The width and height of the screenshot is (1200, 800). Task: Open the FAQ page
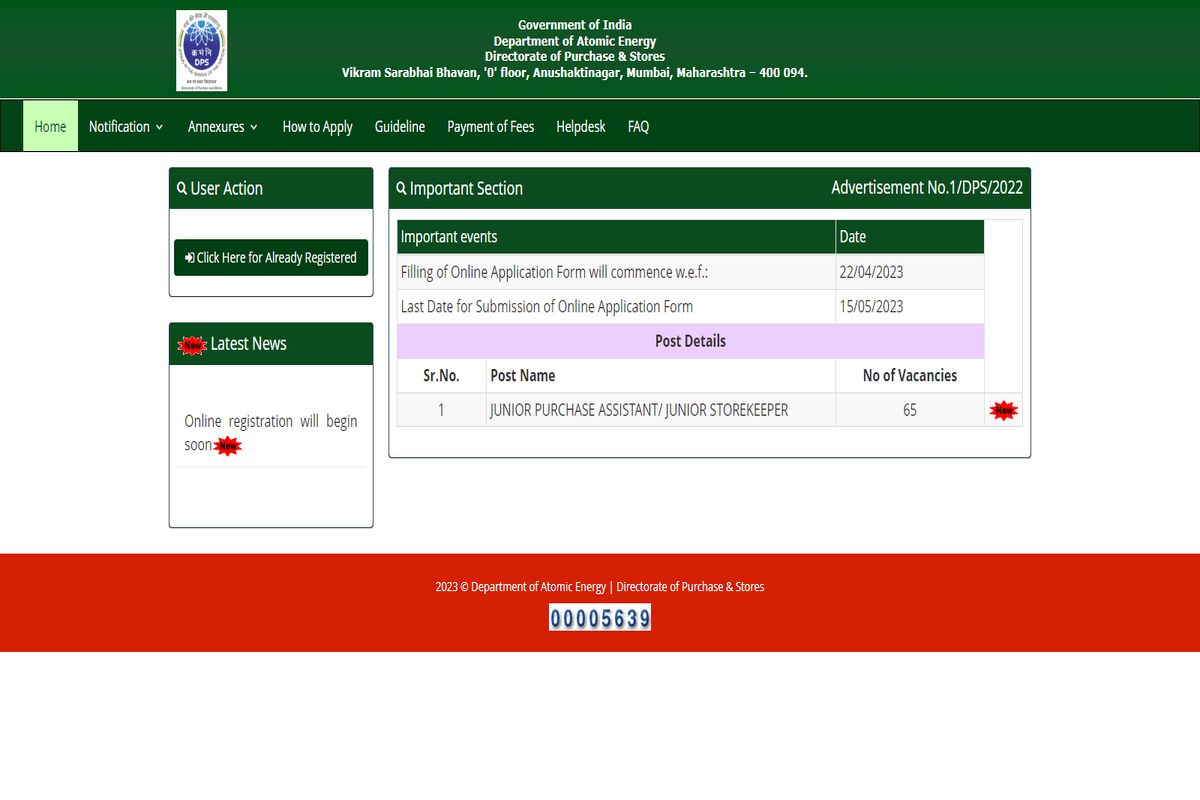click(638, 127)
